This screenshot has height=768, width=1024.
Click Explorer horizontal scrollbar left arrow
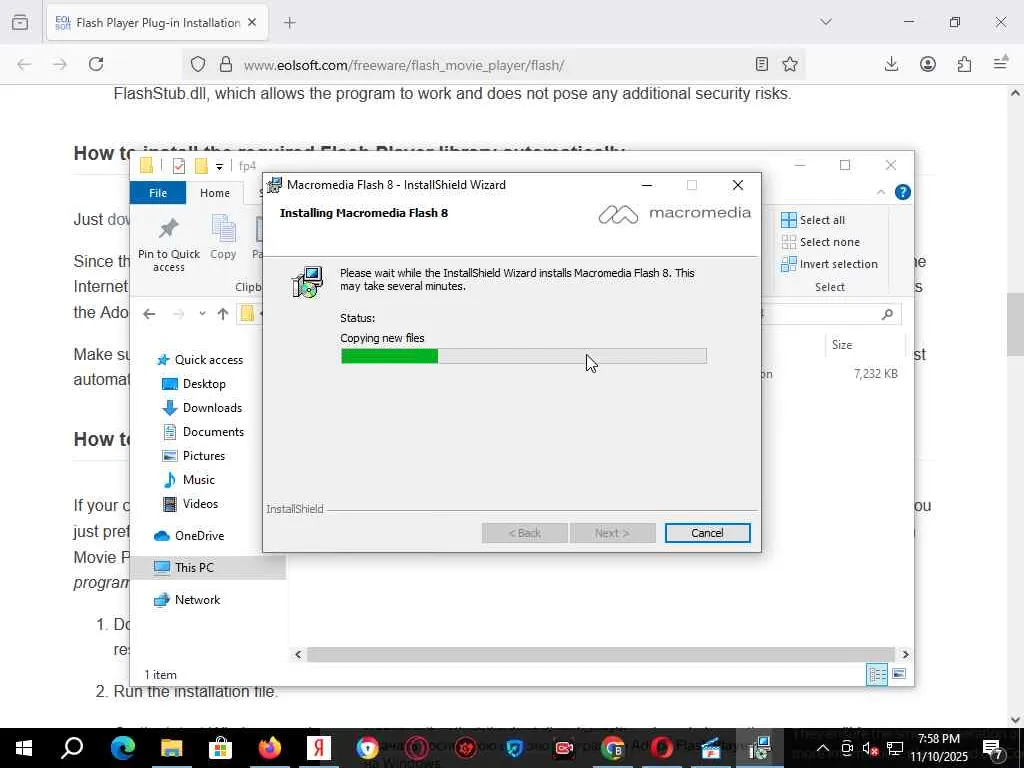(298, 654)
